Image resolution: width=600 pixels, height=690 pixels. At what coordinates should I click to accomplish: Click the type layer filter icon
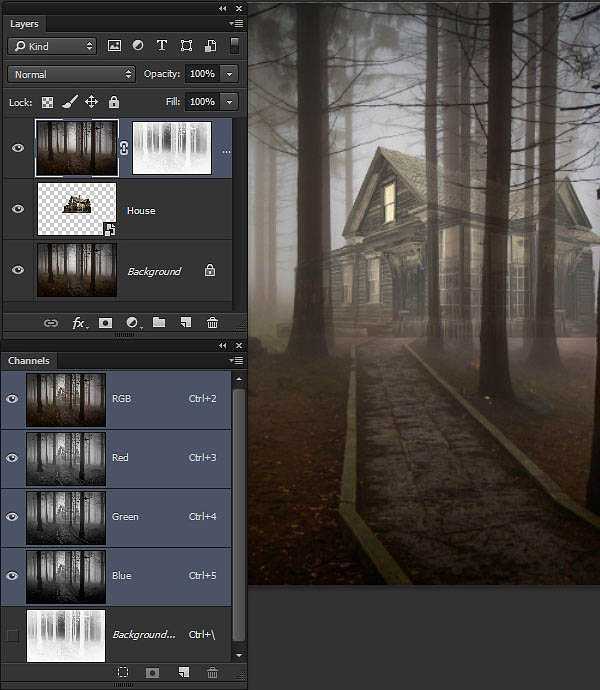pos(162,46)
